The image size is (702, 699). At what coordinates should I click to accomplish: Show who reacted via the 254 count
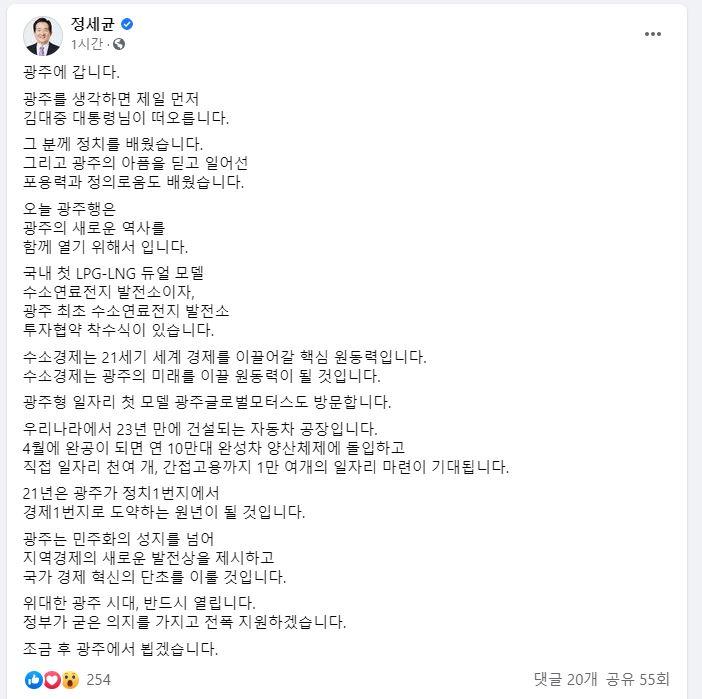pyautogui.click(x=99, y=680)
